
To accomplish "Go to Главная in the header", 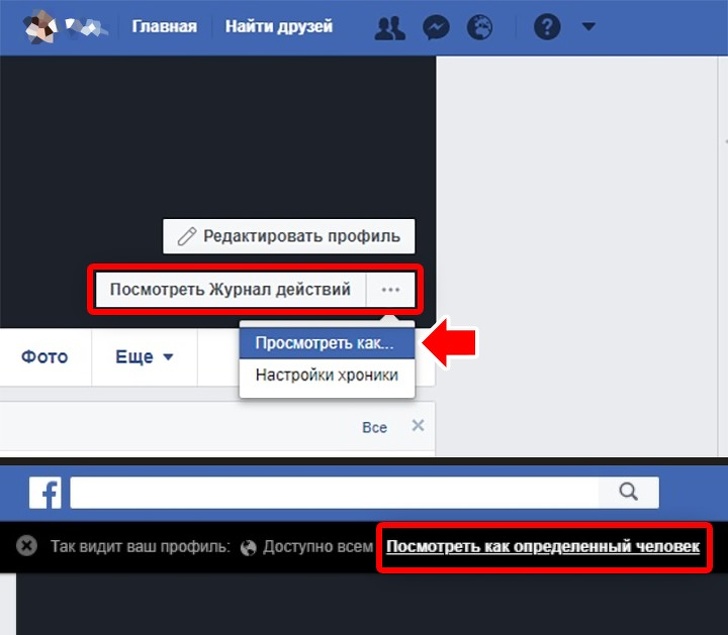I will point(165,27).
